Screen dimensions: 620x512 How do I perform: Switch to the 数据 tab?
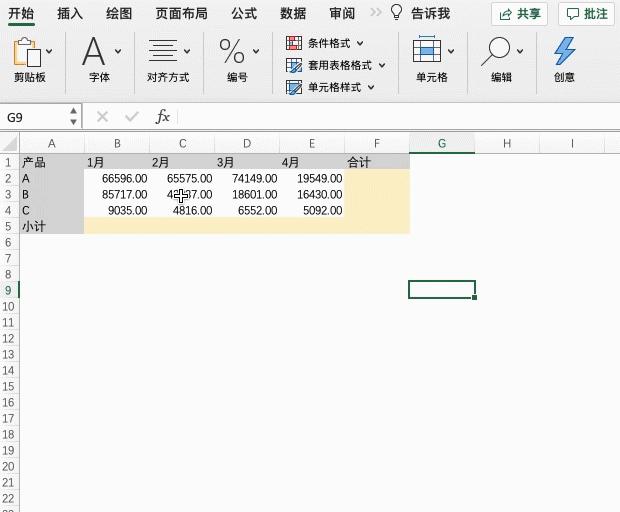coord(293,13)
